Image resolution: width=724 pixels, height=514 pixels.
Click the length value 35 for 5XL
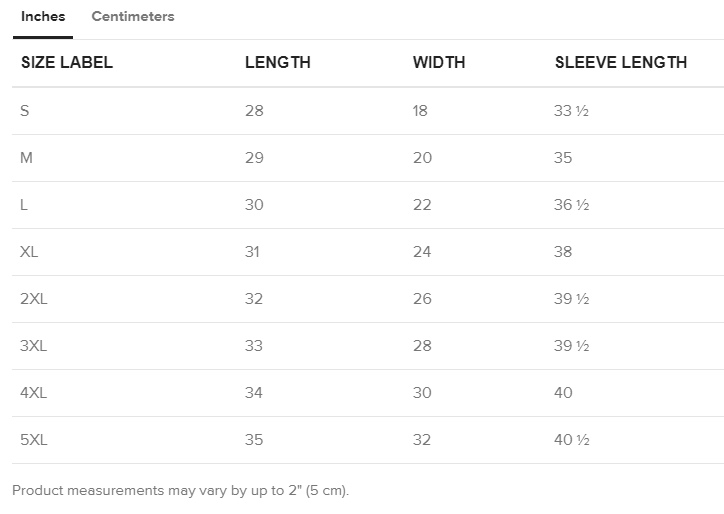coord(254,440)
